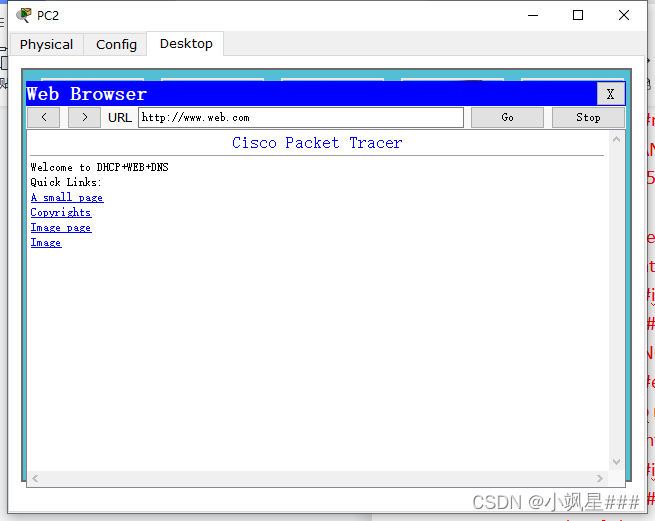This screenshot has height=521, width=655.
Task: Click the 'Cisco Packet Tracer' page heading
Action: point(317,143)
